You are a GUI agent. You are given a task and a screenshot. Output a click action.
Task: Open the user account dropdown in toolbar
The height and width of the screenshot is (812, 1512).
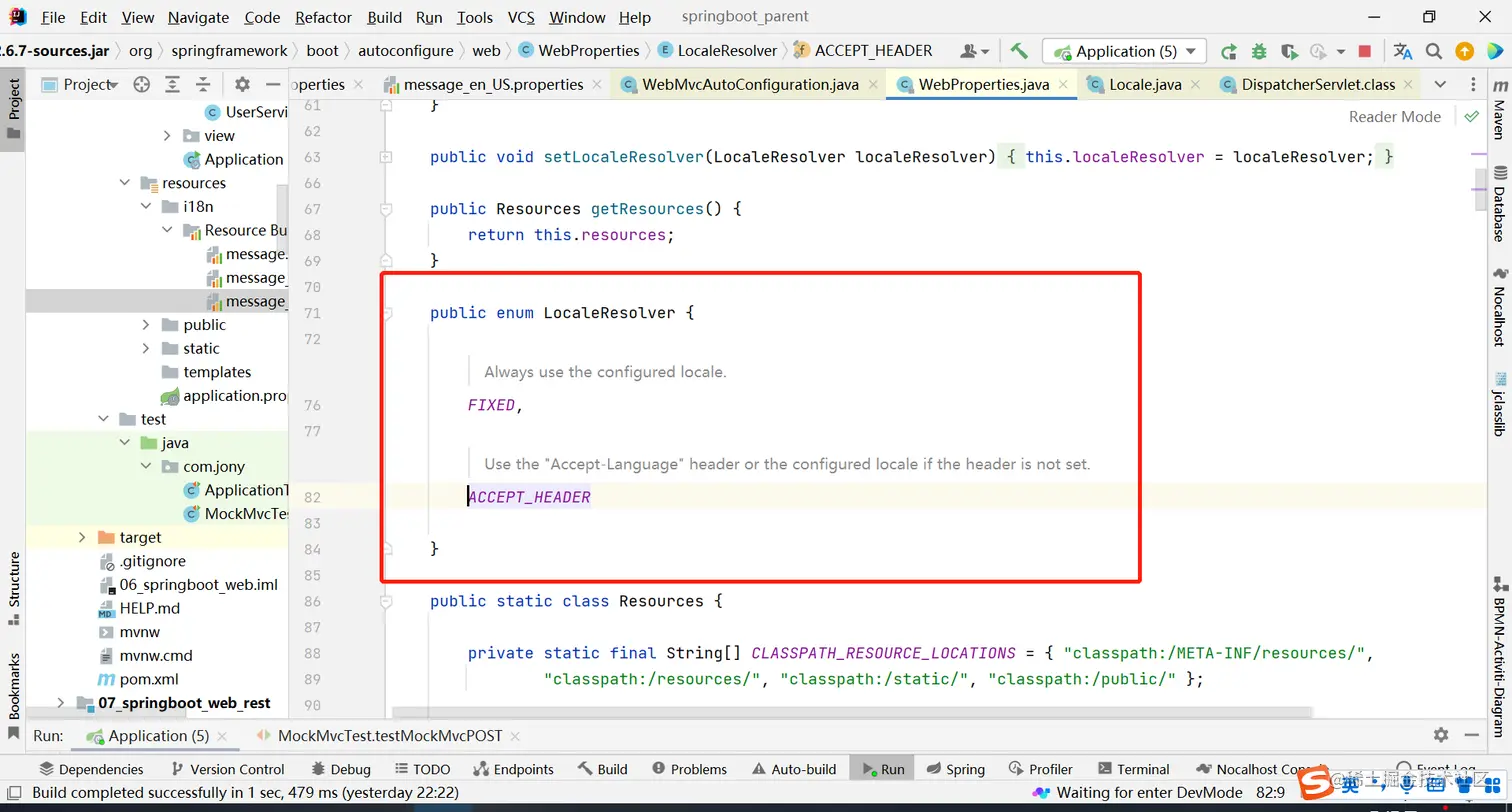point(975,51)
